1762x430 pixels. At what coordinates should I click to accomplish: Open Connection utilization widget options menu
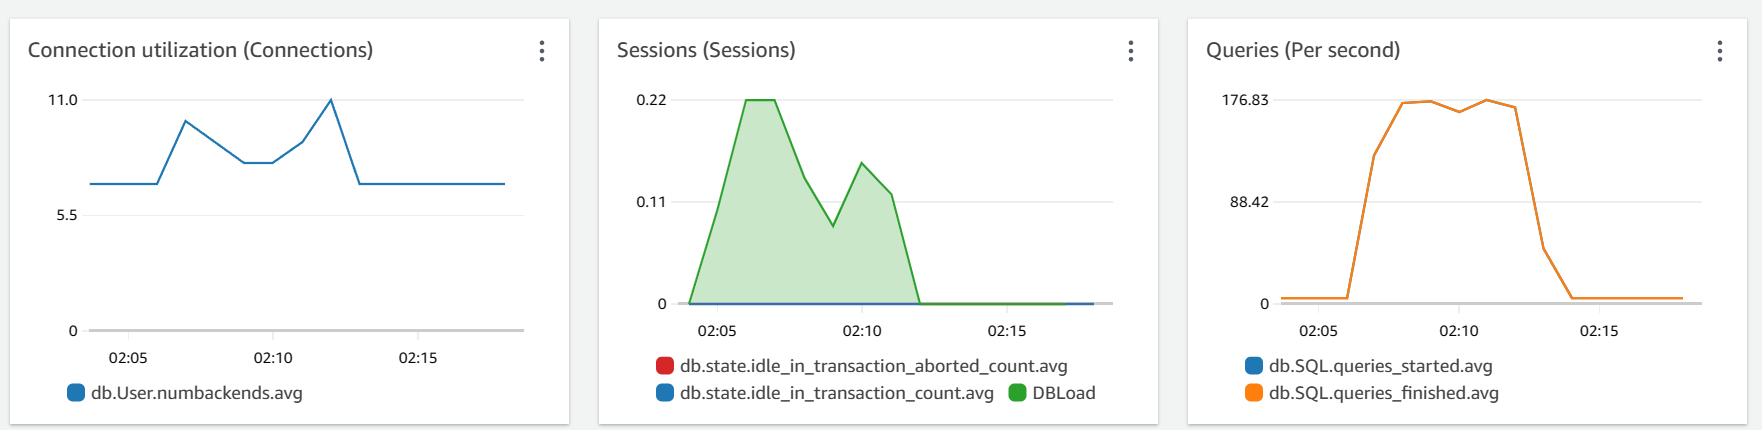coord(542,51)
